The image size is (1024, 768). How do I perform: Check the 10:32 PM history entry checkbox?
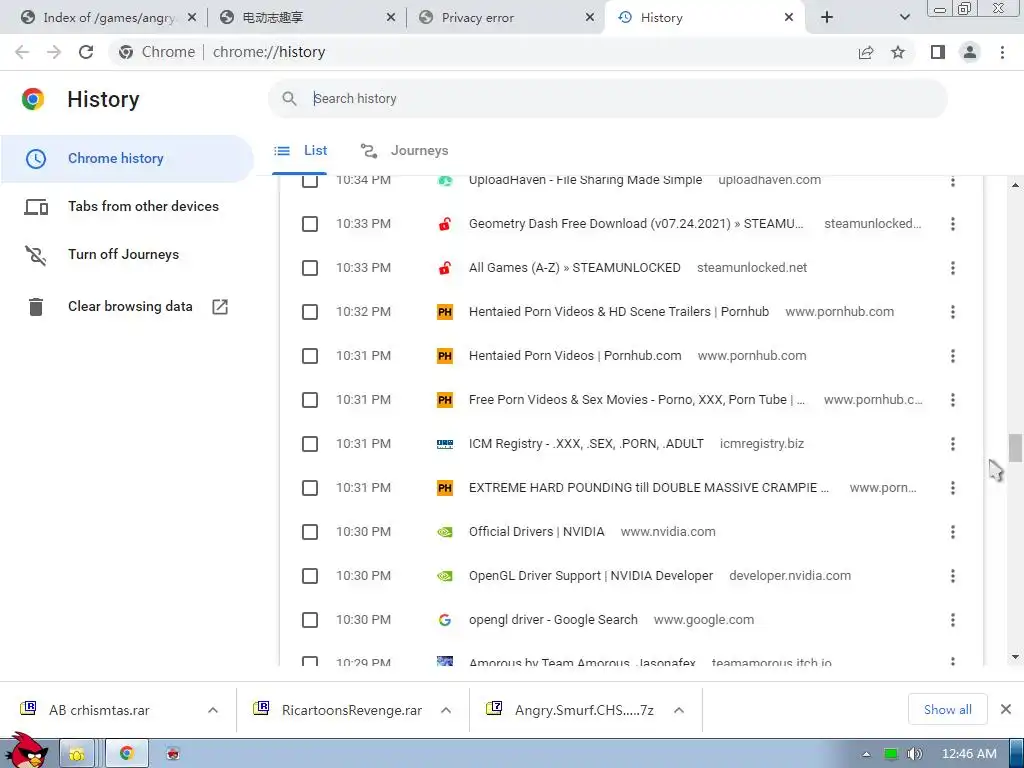point(310,312)
